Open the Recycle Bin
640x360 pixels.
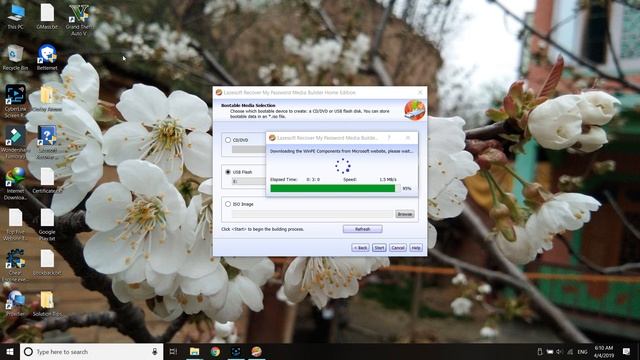coord(16,58)
